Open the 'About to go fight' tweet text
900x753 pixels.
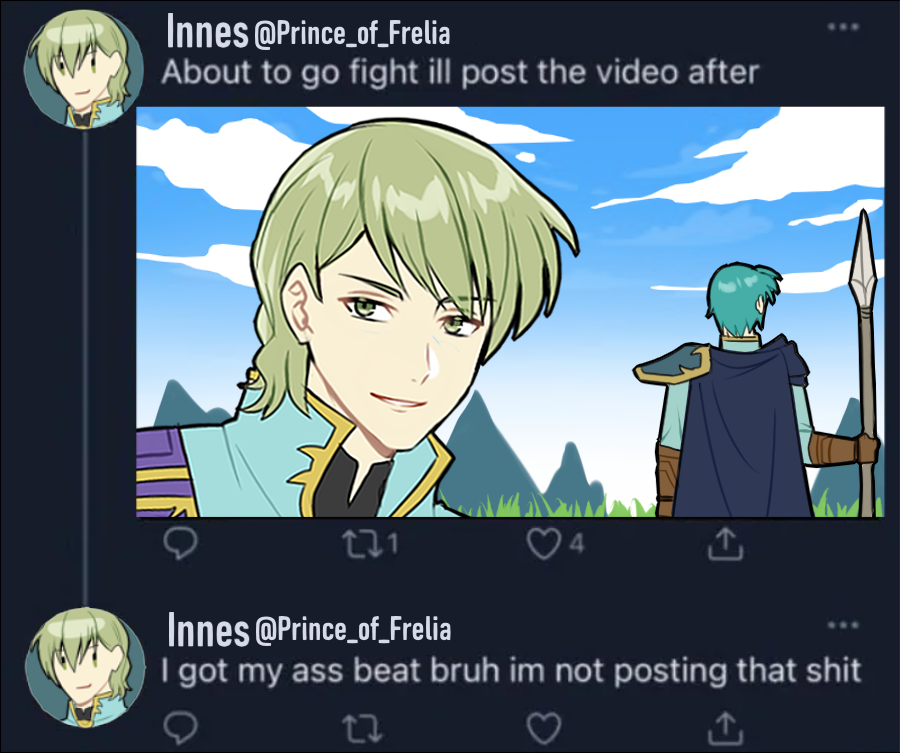click(460, 73)
